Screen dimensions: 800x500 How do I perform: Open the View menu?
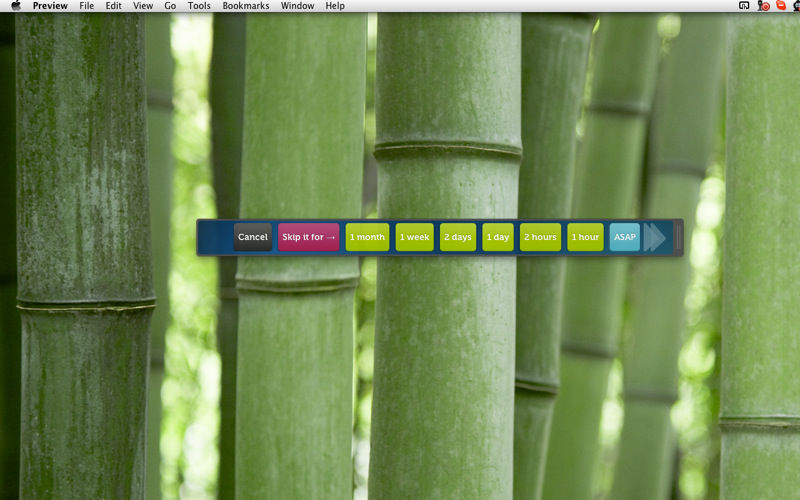pos(143,6)
